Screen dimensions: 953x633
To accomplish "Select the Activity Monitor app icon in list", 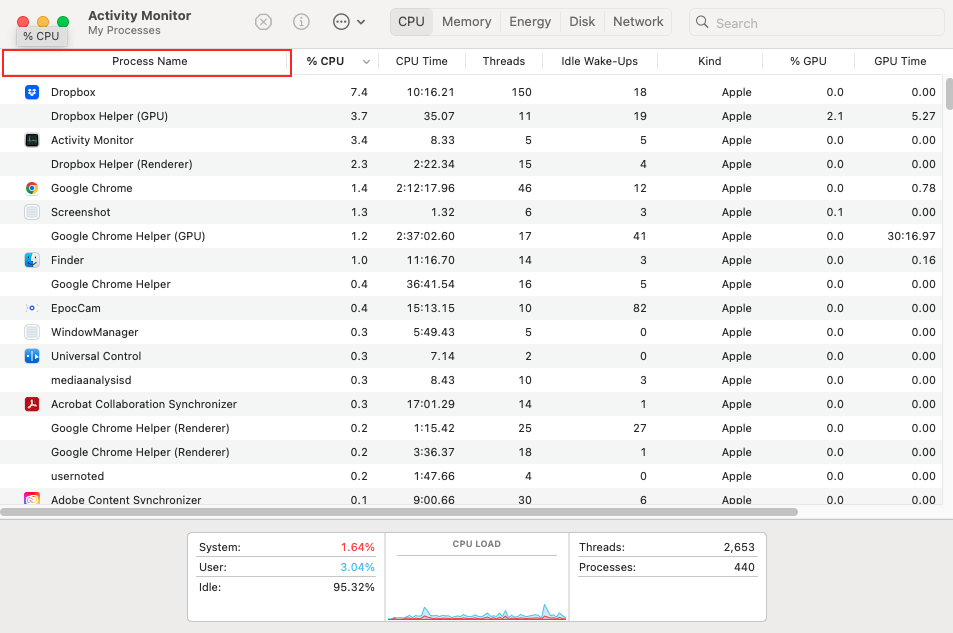I will click(x=32, y=140).
